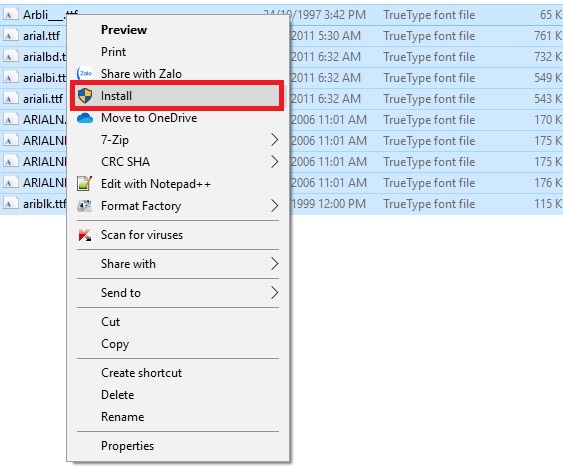Select Properties at the menu bottom

[x=127, y=446]
